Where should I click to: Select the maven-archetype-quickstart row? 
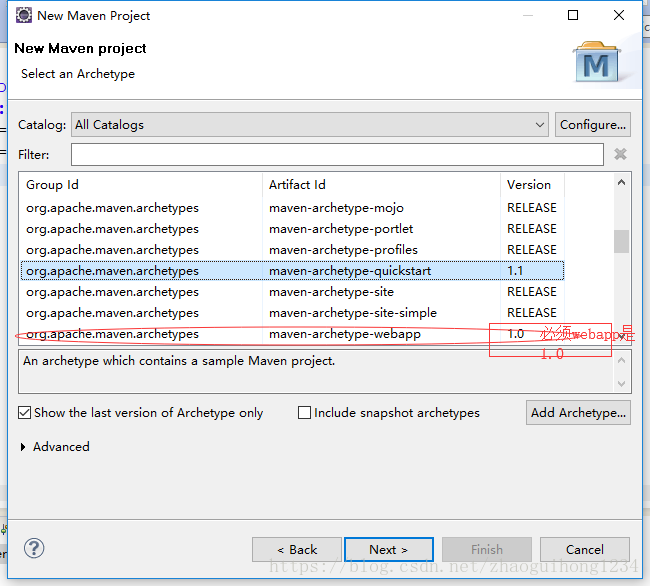(292, 271)
